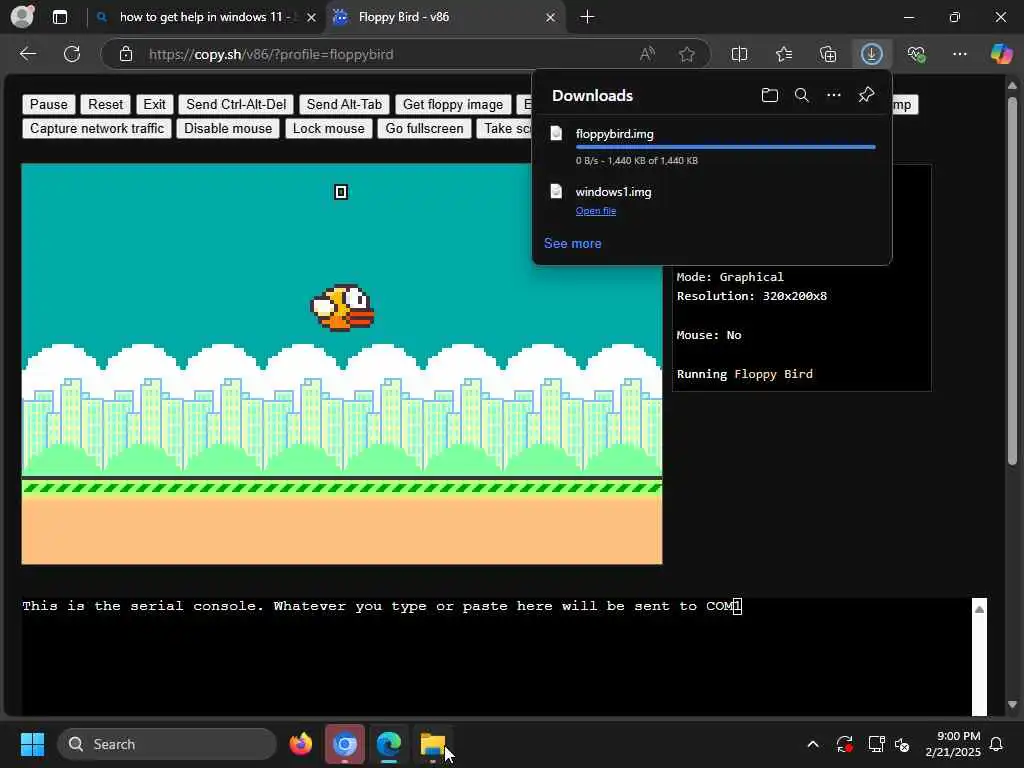Click the Floppy Bird game screen bird
The image size is (1024, 768).
coord(343,308)
